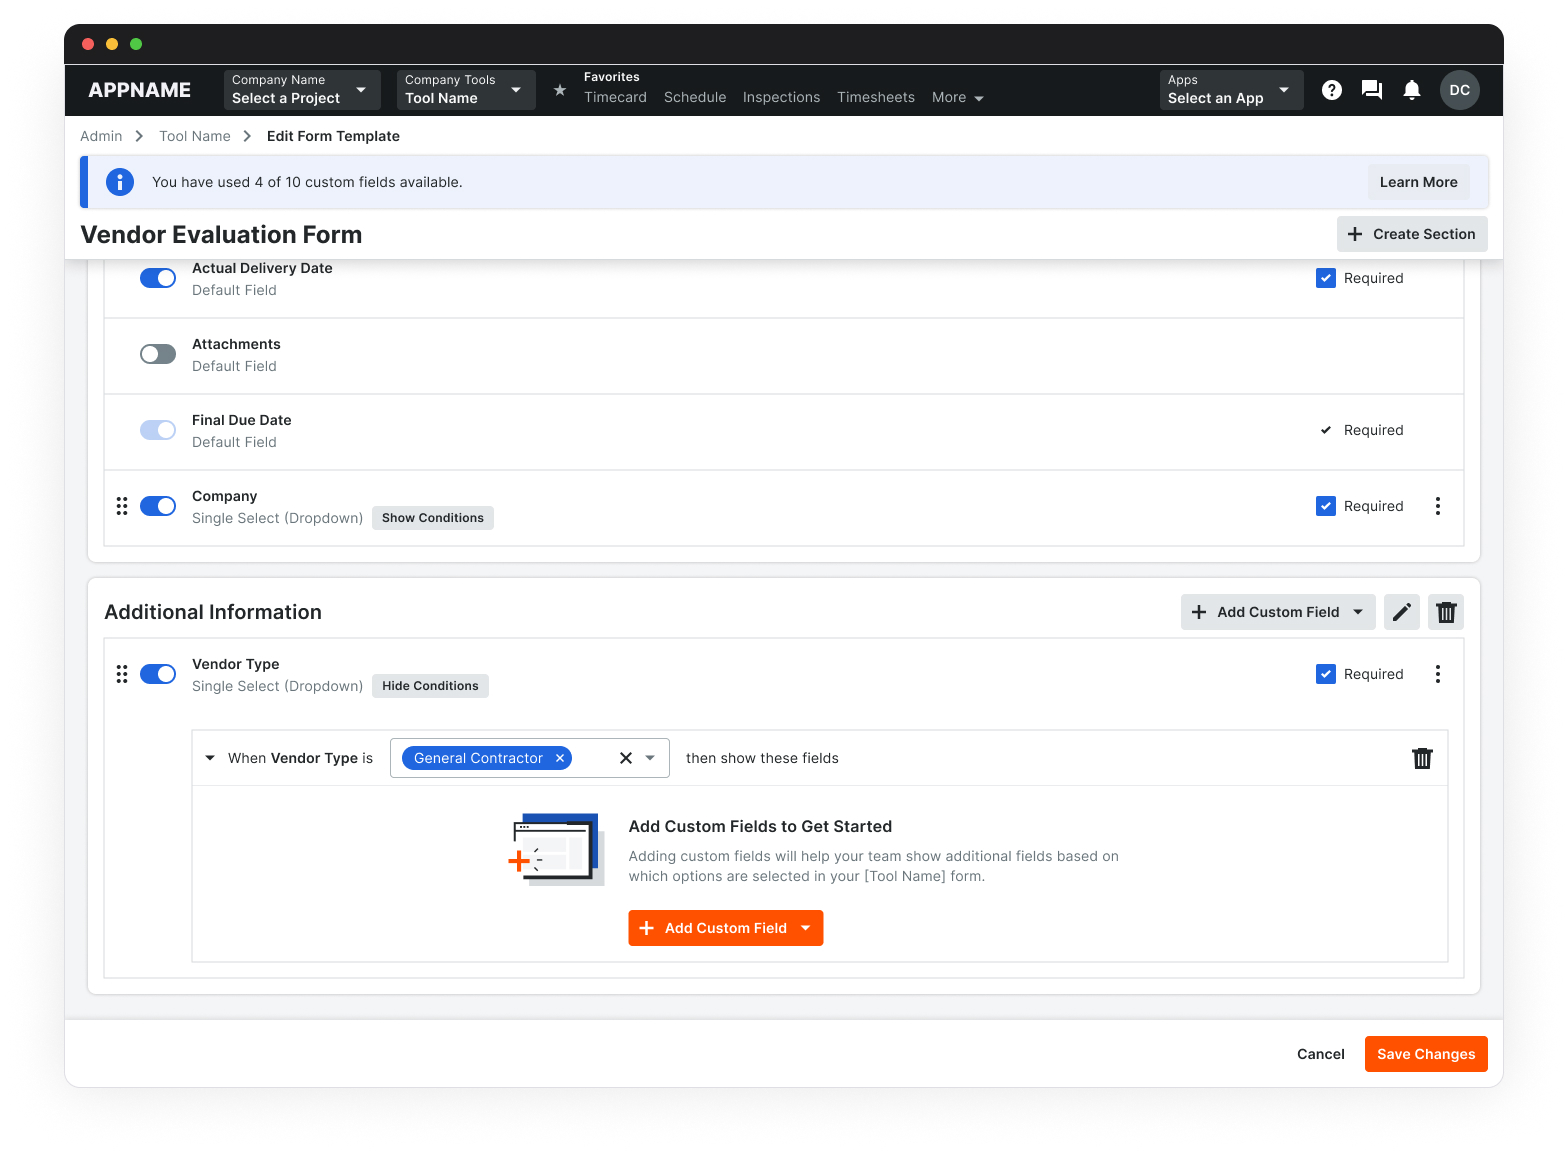Open the notifications bell
The height and width of the screenshot is (1152, 1568).
coord(1411,90)
